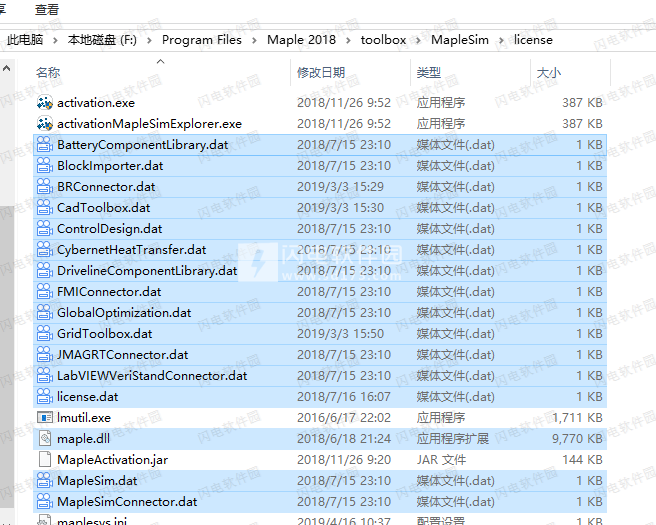Select the BatteryComponentLibrary.dat file icon
This screenshot has height=525, width=656.
[45, 145]
